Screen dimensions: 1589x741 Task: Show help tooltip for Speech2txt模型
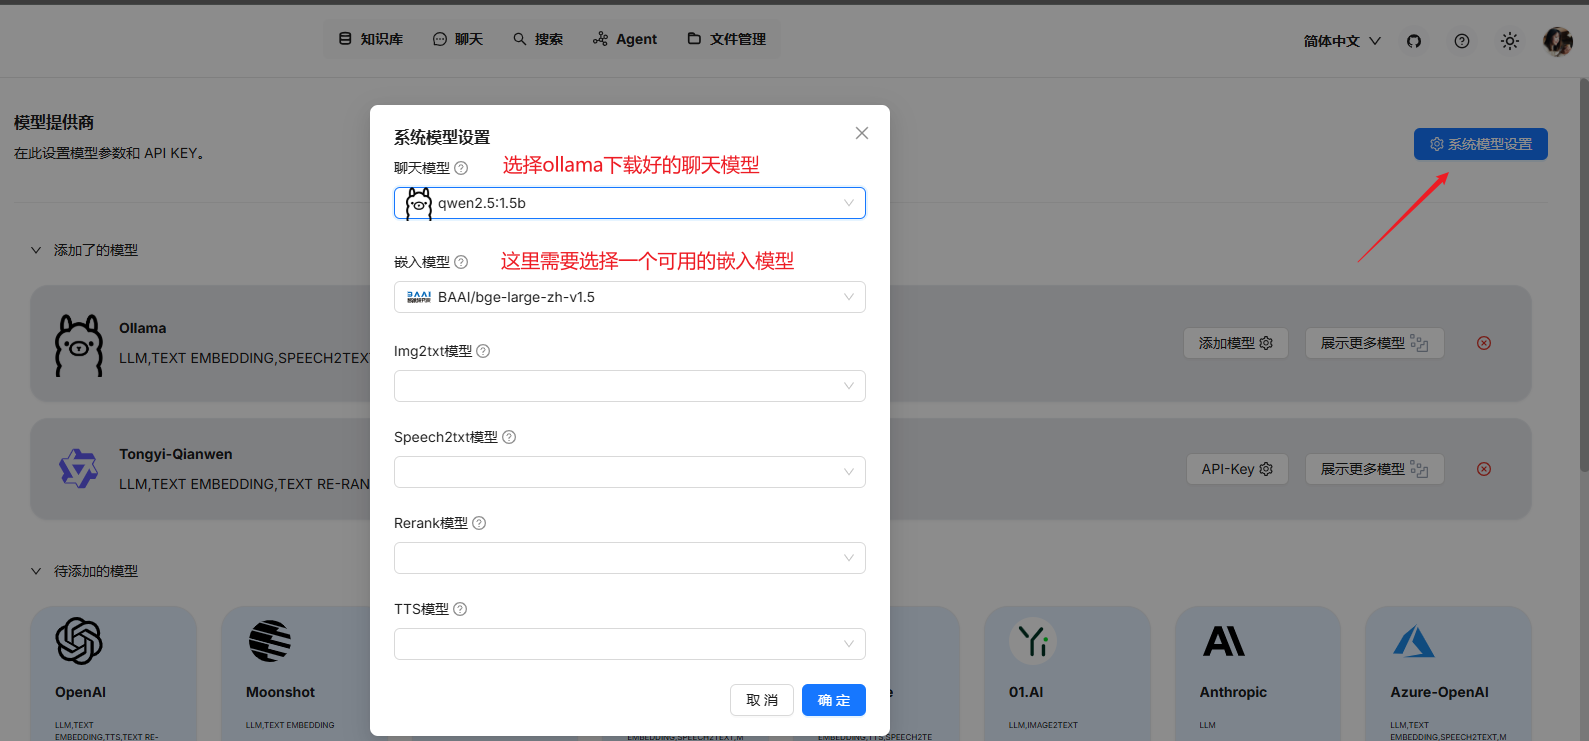tap(509, 437)
